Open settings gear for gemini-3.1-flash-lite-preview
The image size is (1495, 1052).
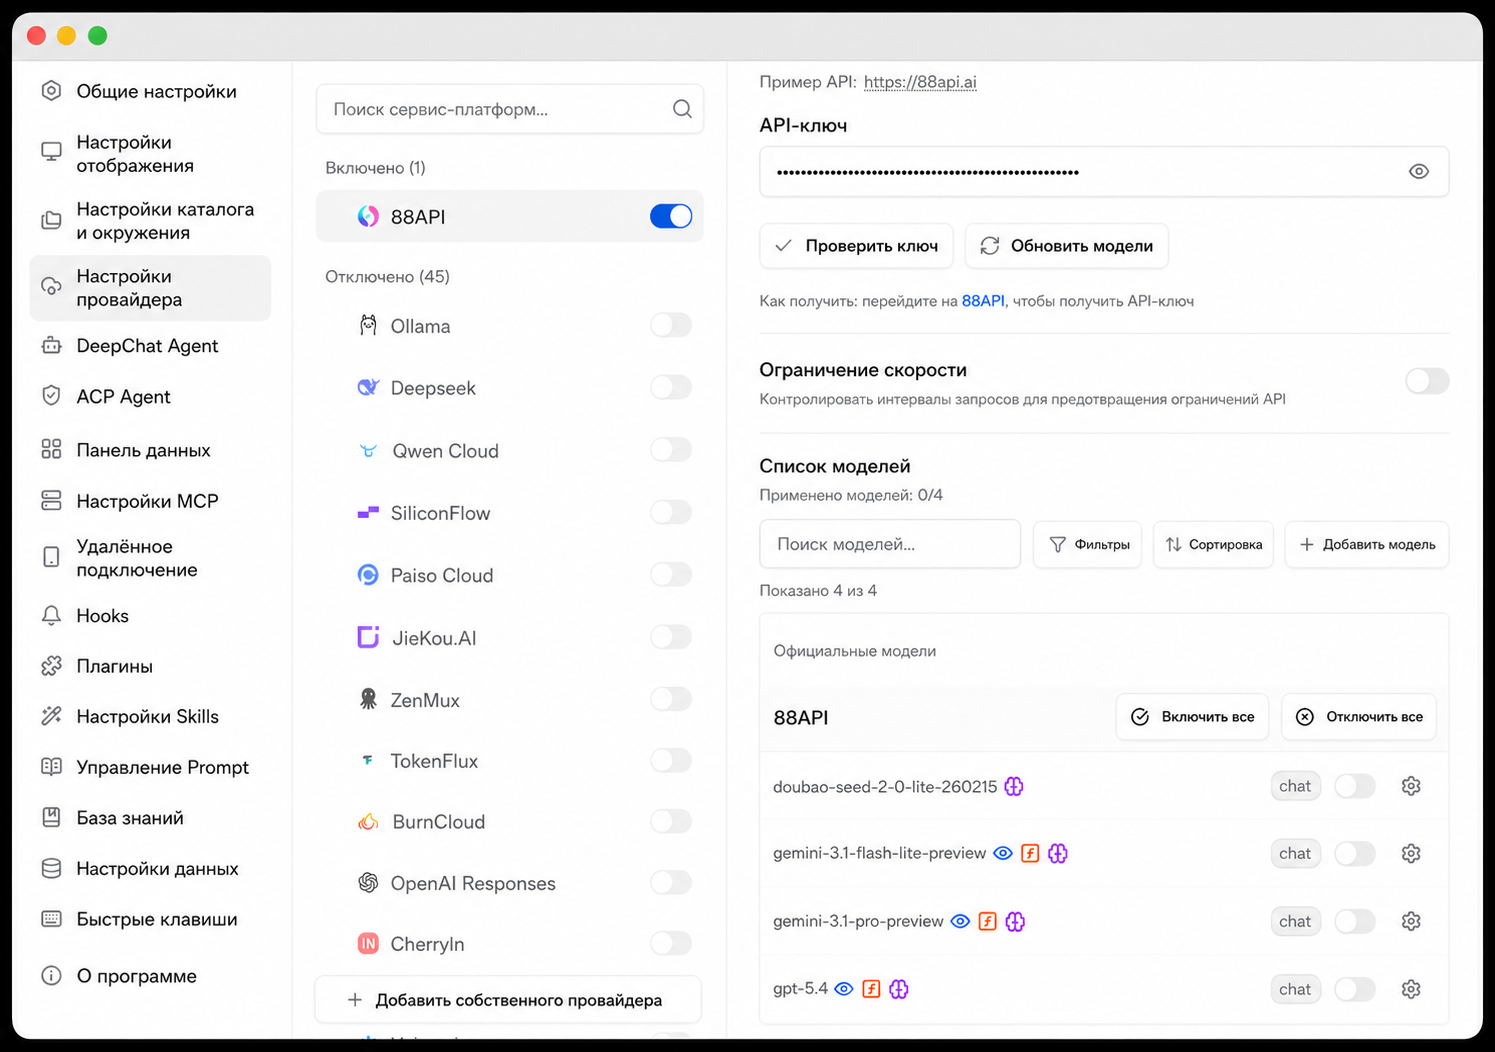click(x=1411, y=853)
